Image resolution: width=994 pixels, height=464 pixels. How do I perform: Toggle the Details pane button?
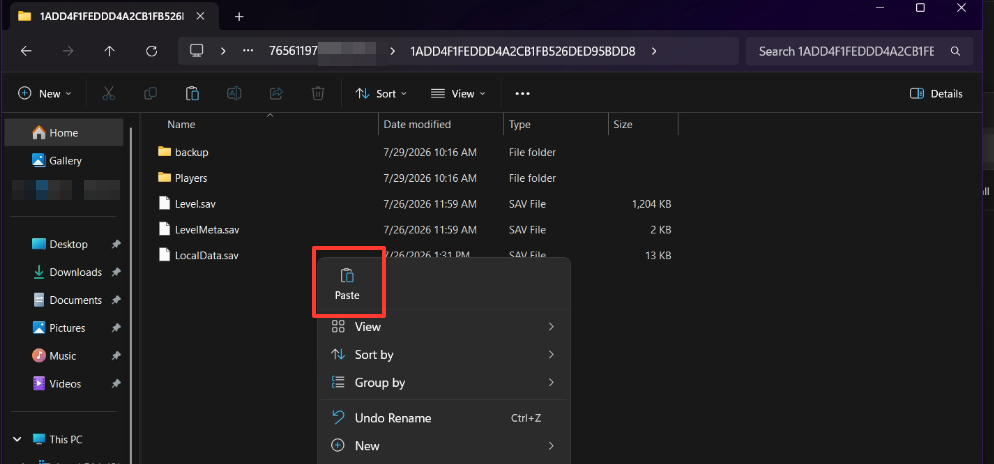(x=936, y=93)
